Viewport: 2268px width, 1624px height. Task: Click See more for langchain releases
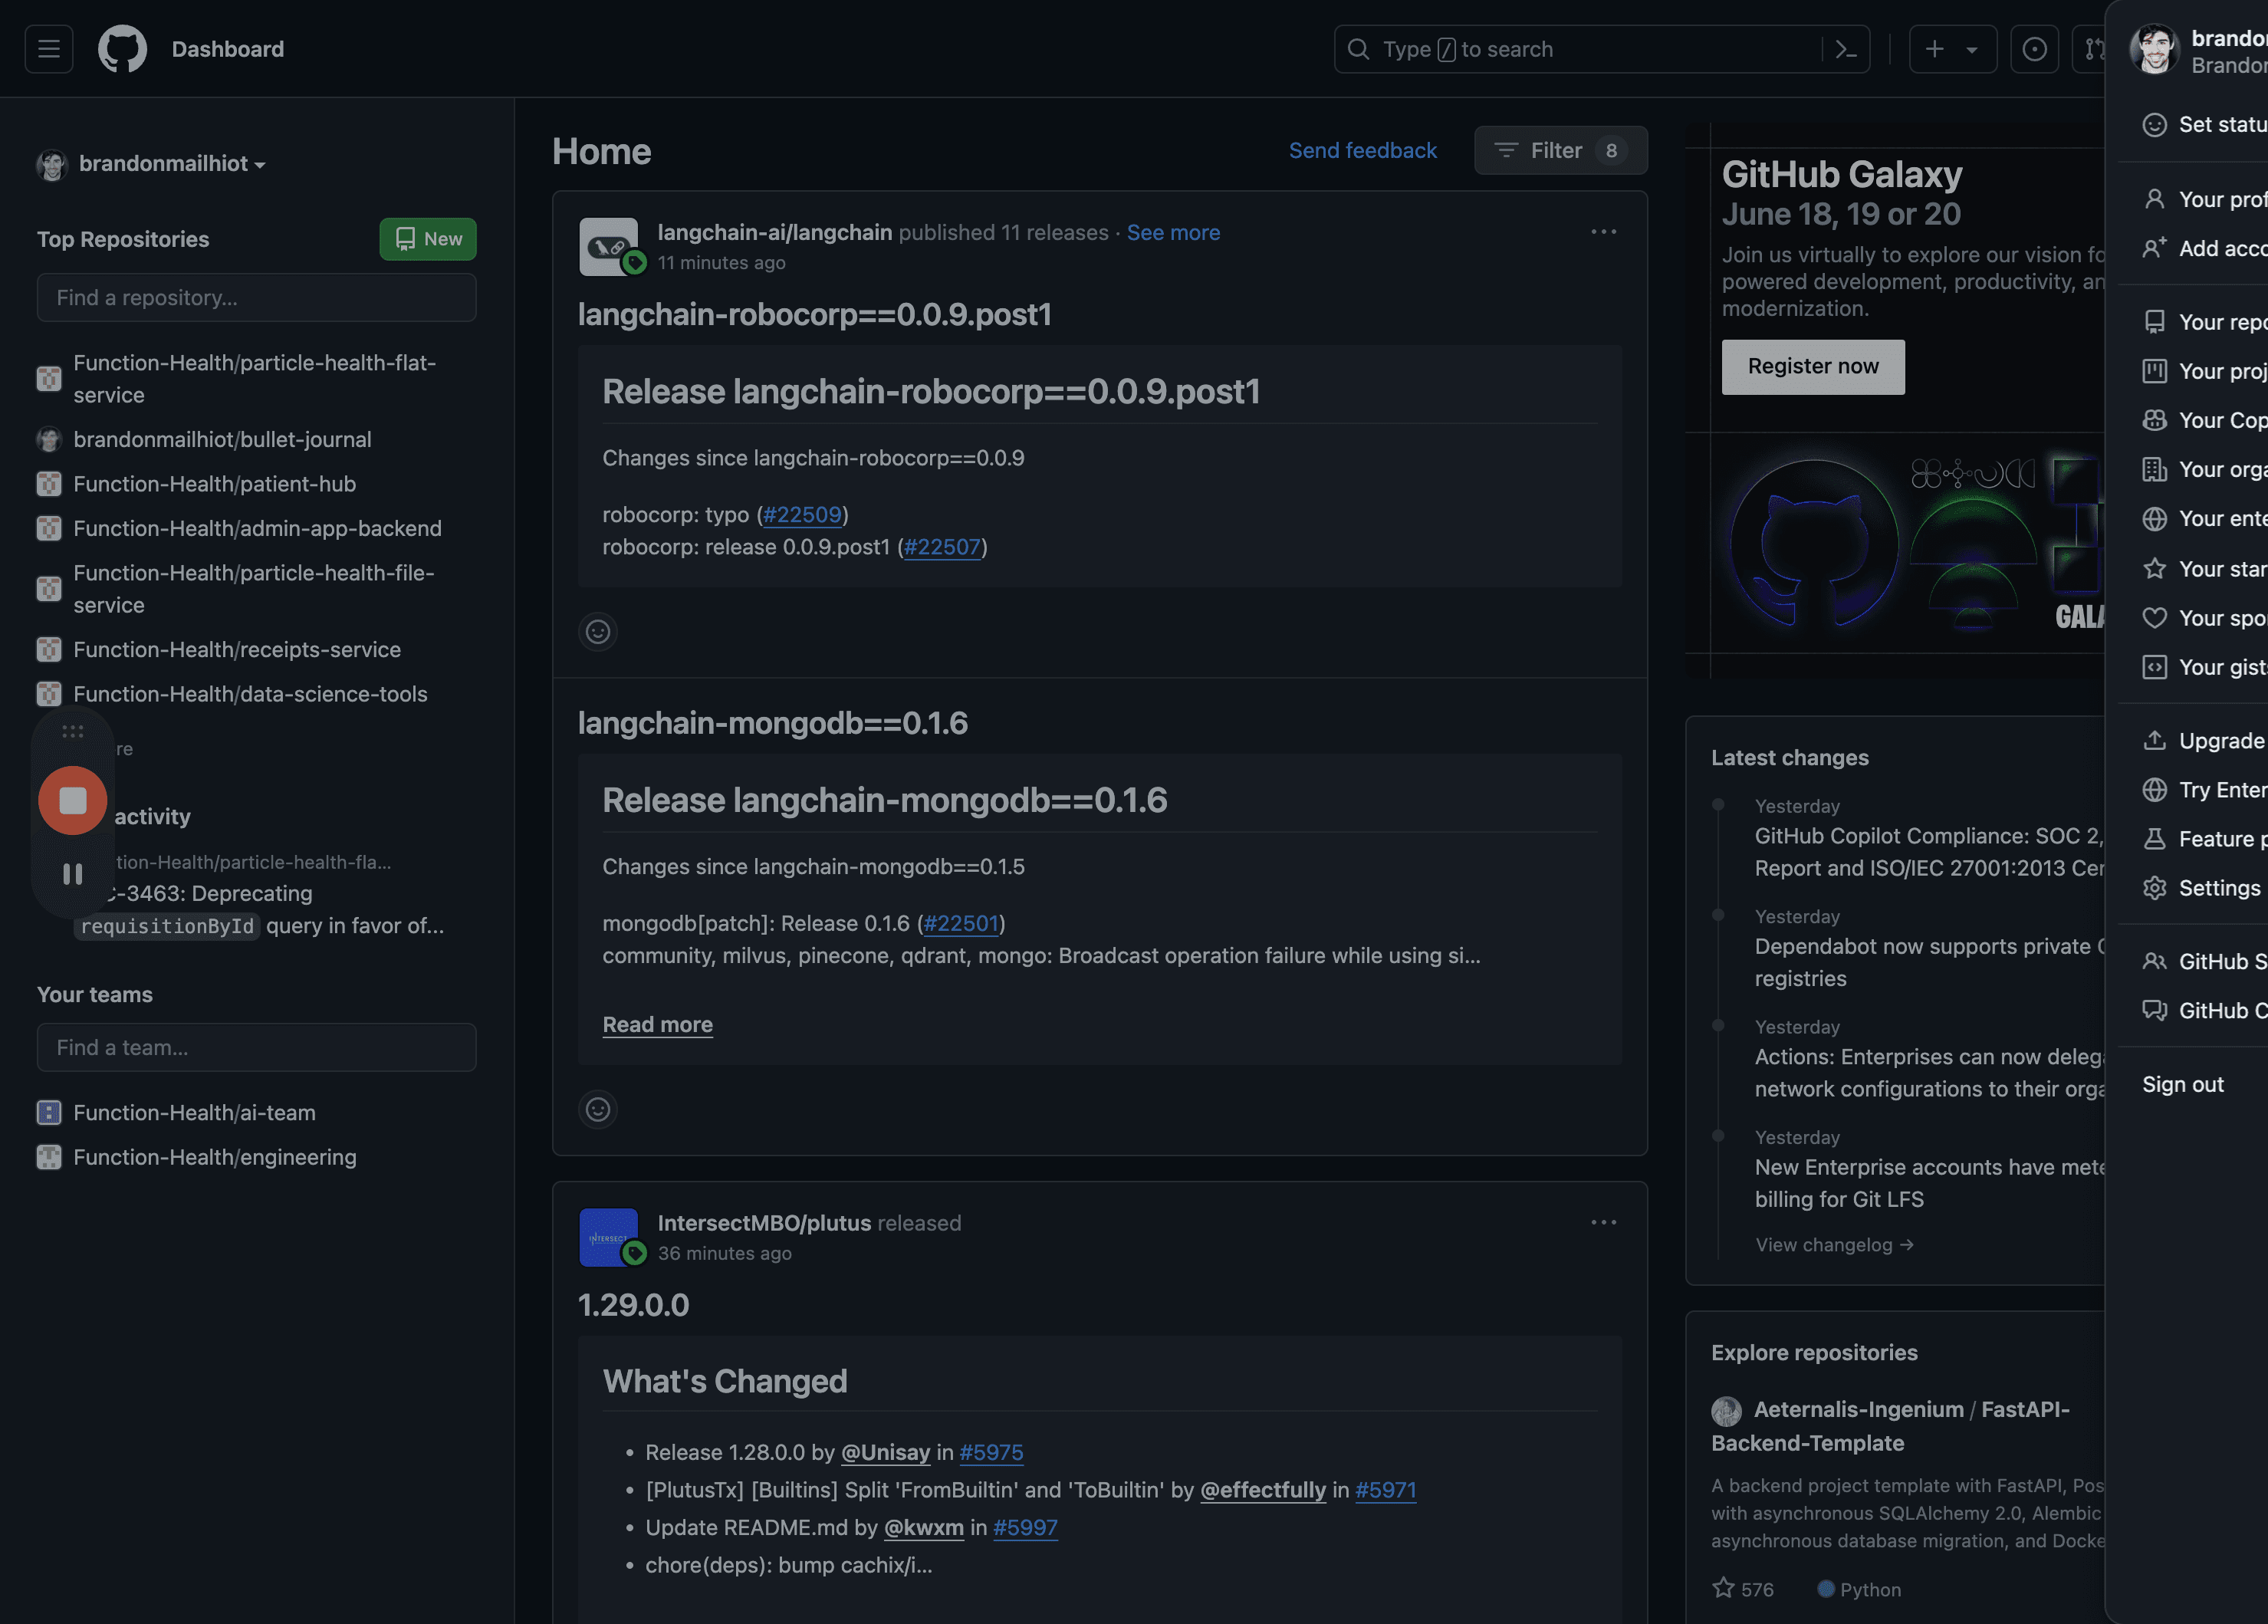point(1173,232)
